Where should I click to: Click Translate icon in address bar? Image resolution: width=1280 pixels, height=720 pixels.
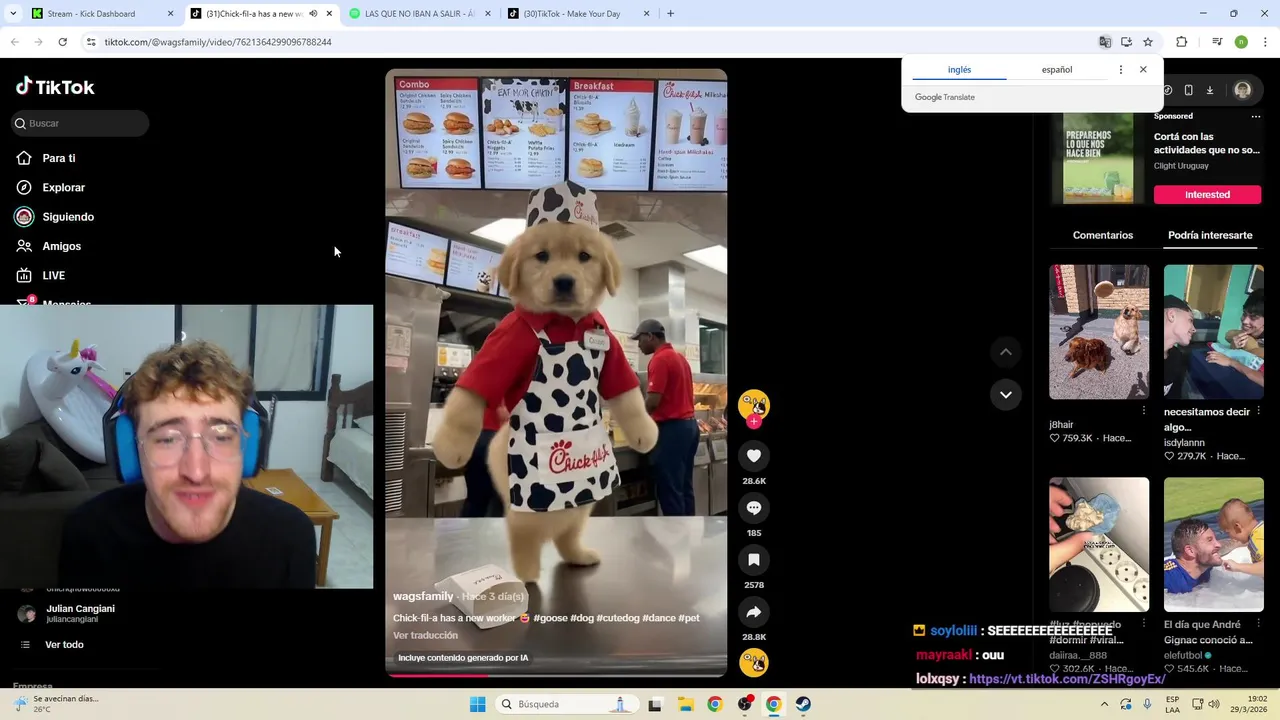(1105, 42)
